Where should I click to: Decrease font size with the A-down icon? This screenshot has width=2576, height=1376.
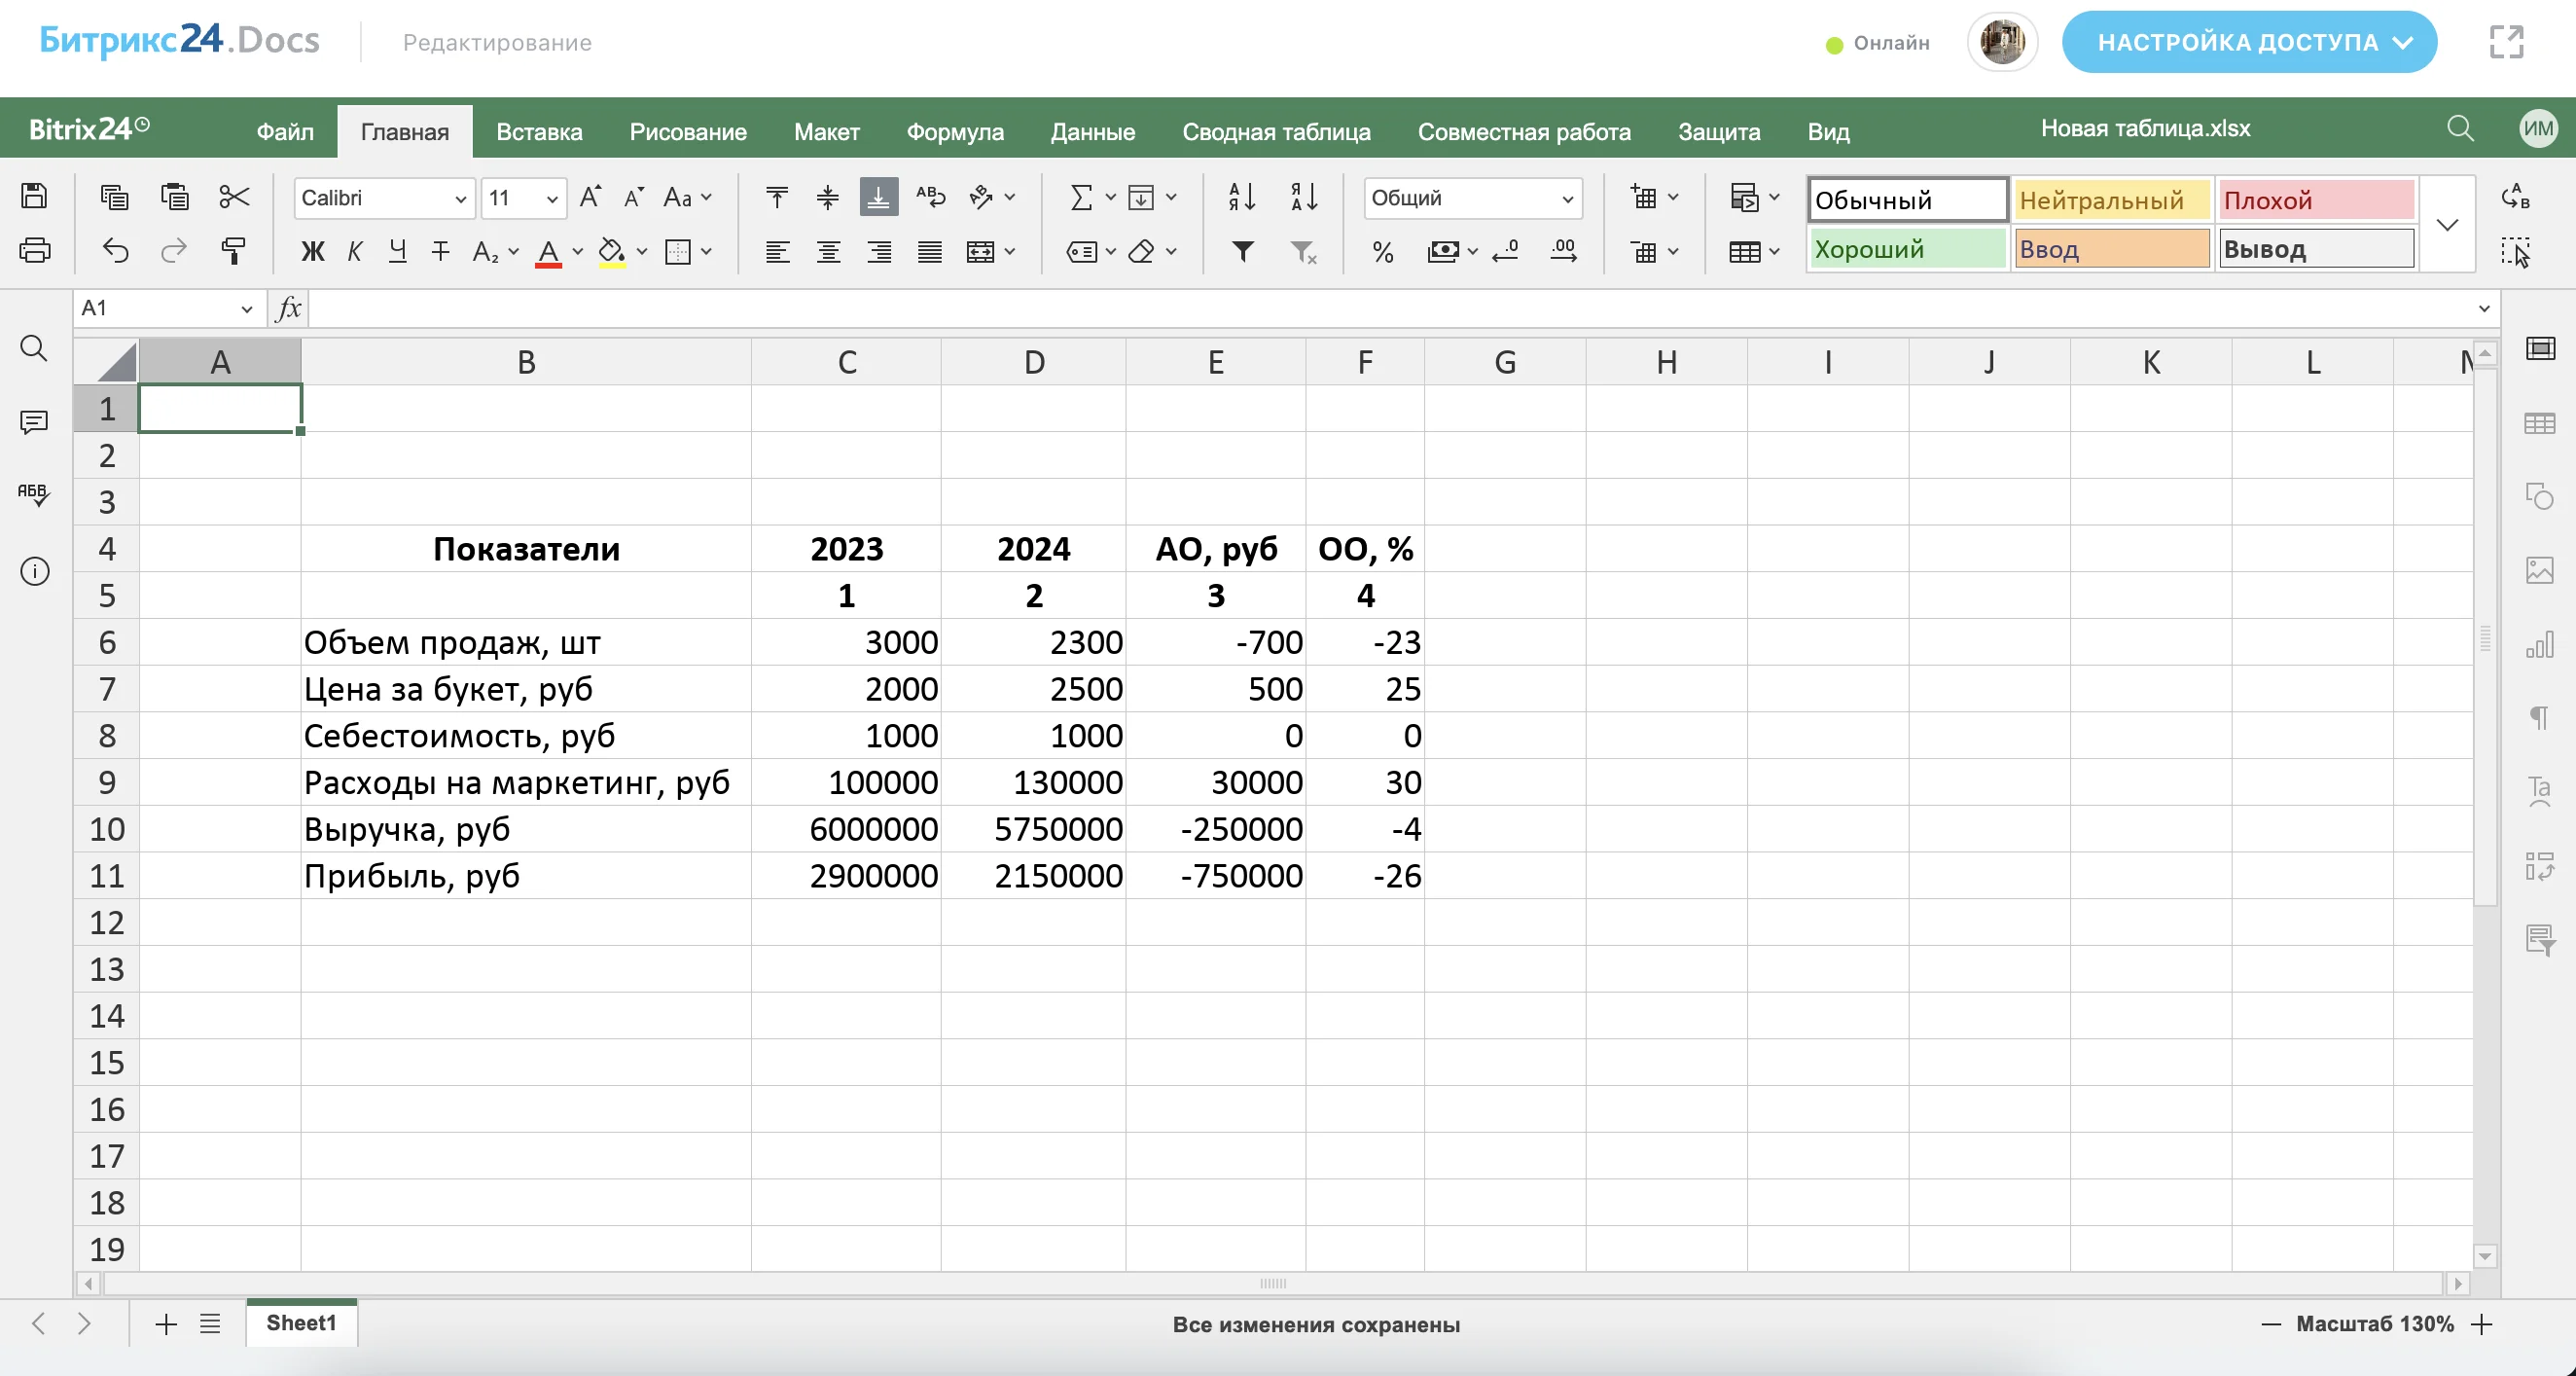[x=634, y=197]
